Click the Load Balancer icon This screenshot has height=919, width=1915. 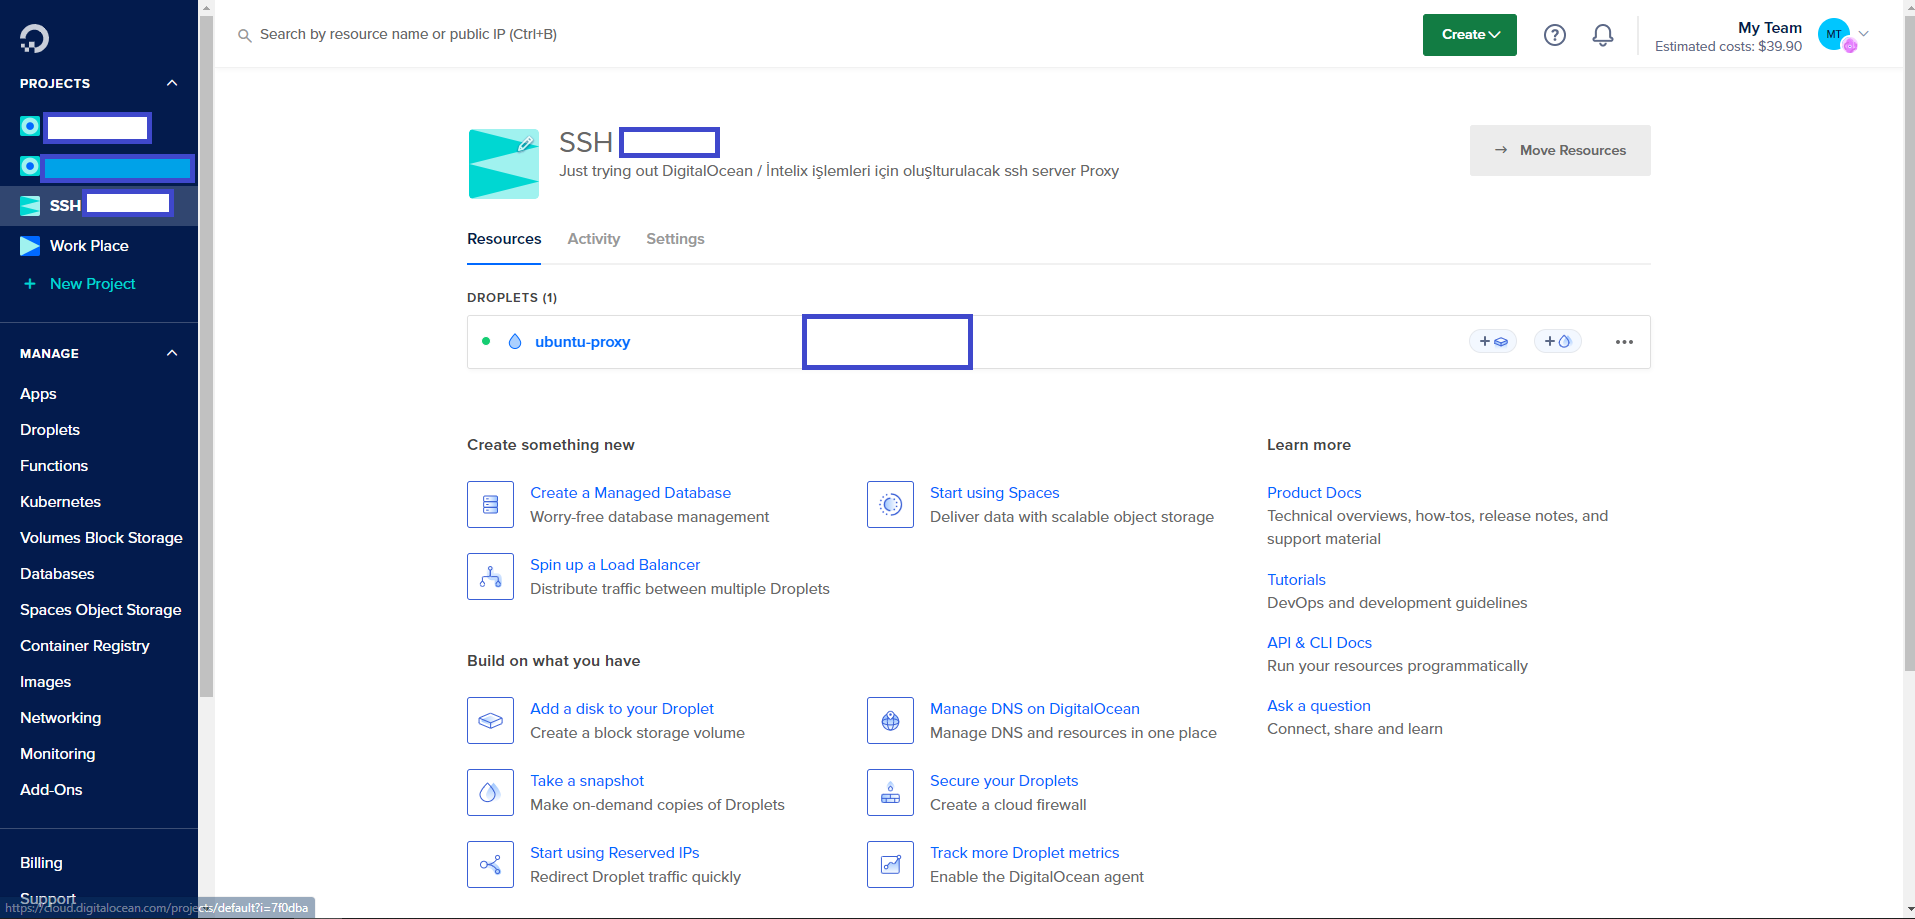[490, 577]
